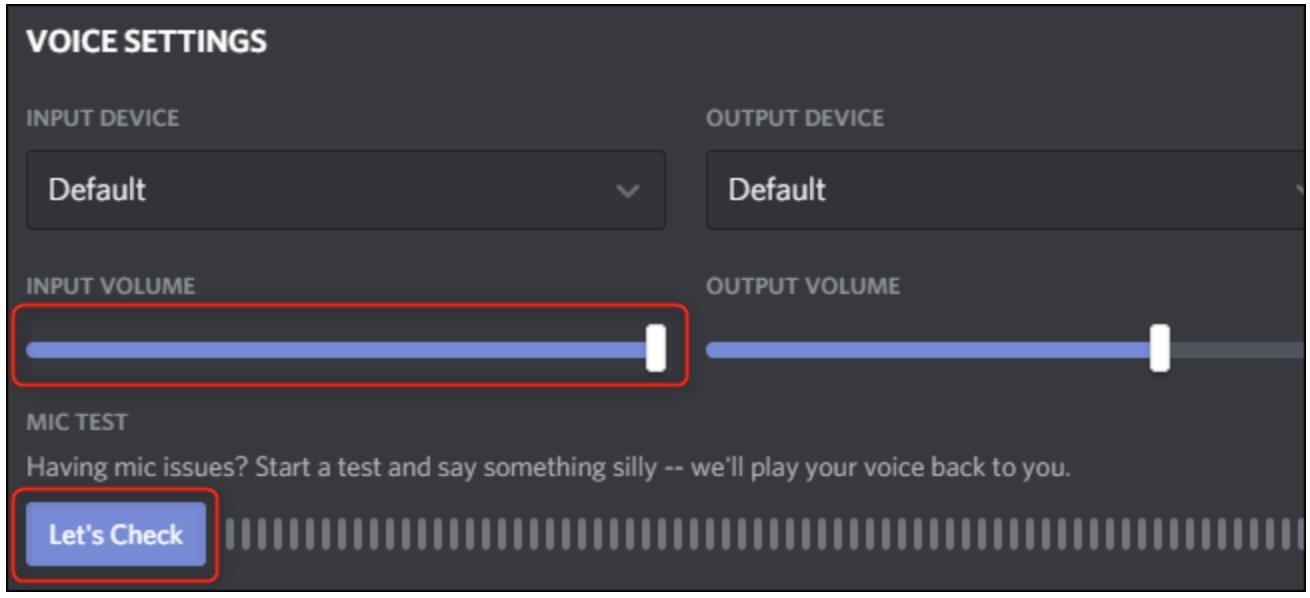Image resolution: width=1310 pixels, height=598 pixels.
Task: Click the middle of the Output Volume track
Action: click(930, 350)
